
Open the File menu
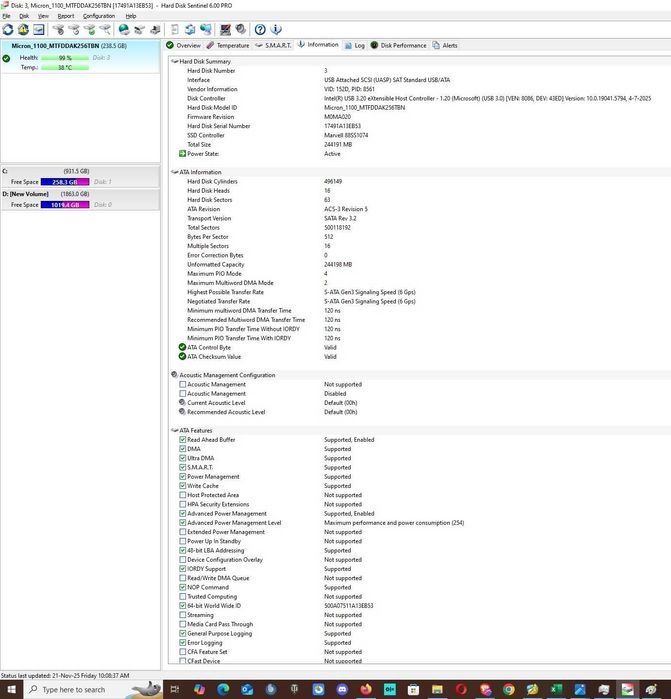pyautogui.click(x=6, y=16)
